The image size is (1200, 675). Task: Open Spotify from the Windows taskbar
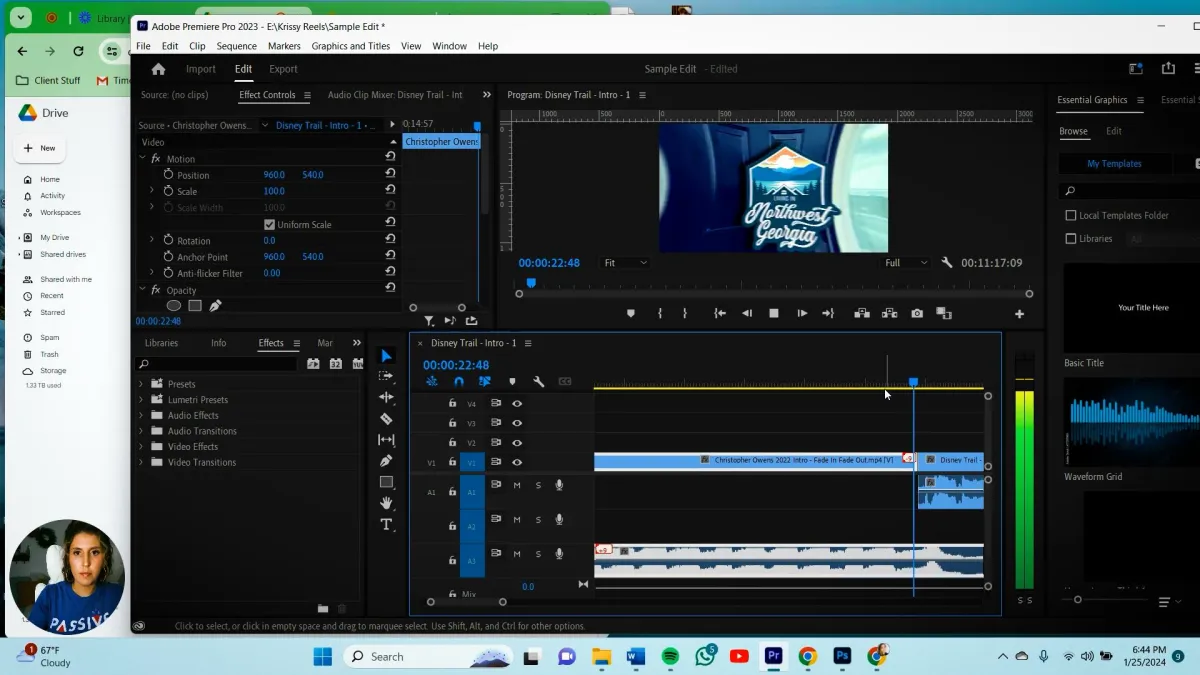point(671,656)
